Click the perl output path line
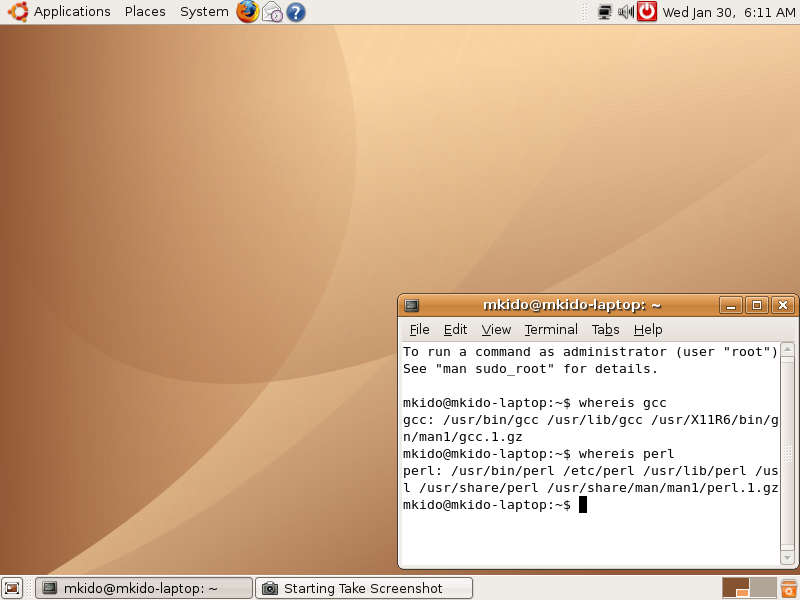This screenshot has width=800, height=600. pyautogui.click(x=591, y=471)
